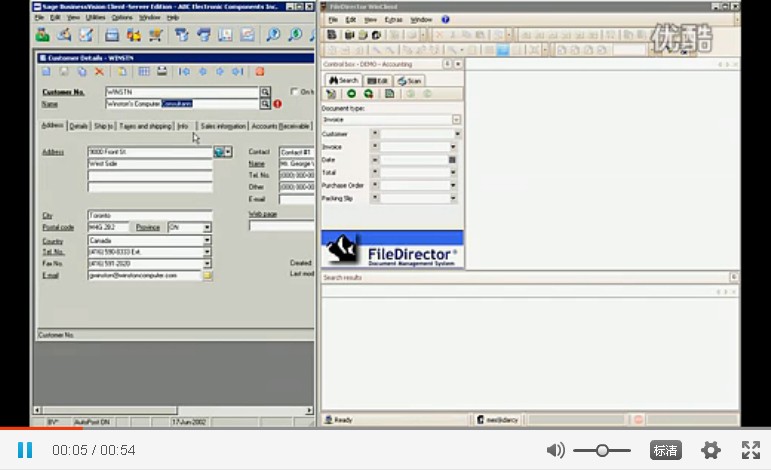Expand the Purchase Order field dropdown
The height and width of the screenshot is (470, 771).
click(453, 185)
